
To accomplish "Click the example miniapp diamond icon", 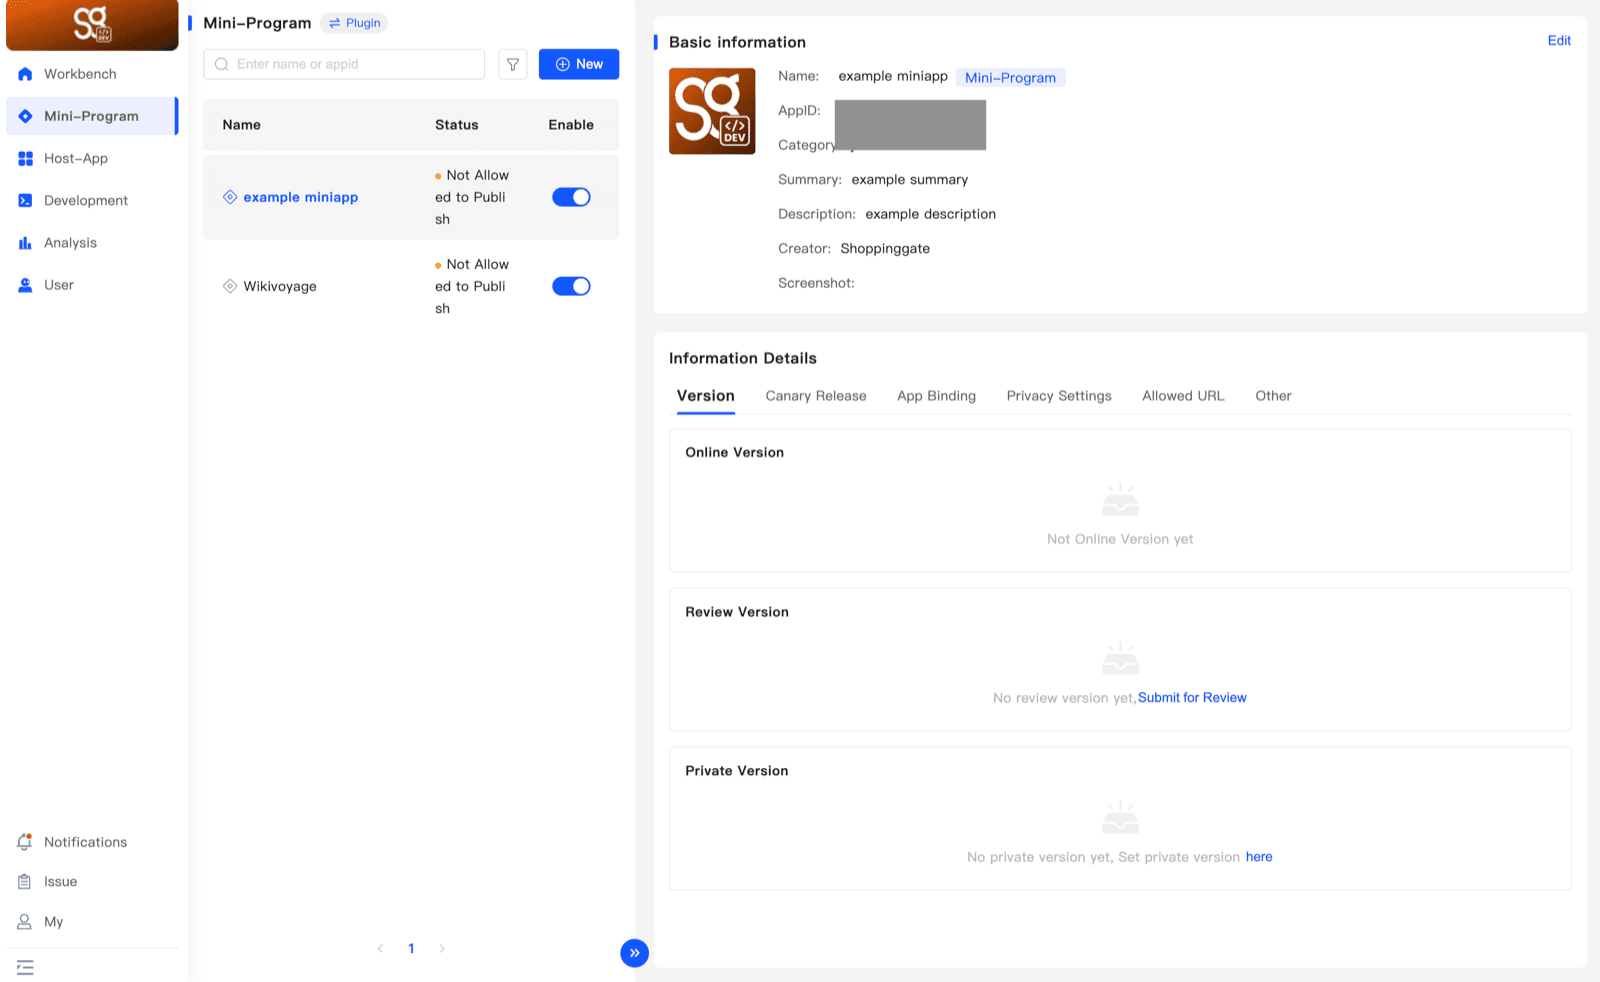I will [230, 197].
